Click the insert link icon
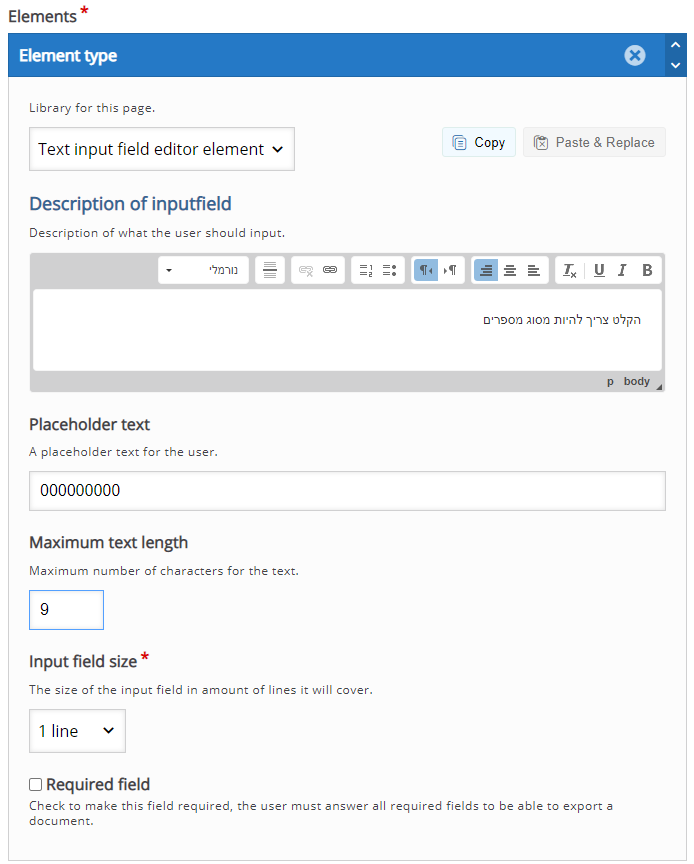Viewport: 694px width, 864px height. tap(330, 270)
